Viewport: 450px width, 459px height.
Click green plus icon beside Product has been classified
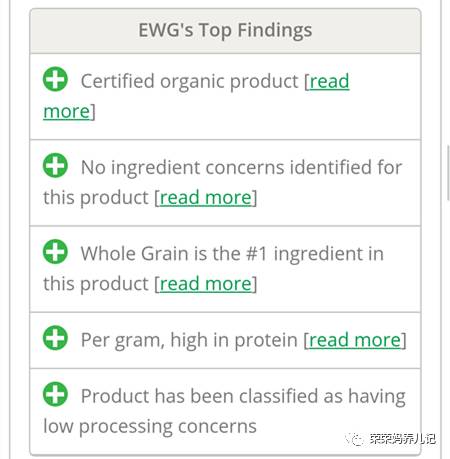coord(55,394)
